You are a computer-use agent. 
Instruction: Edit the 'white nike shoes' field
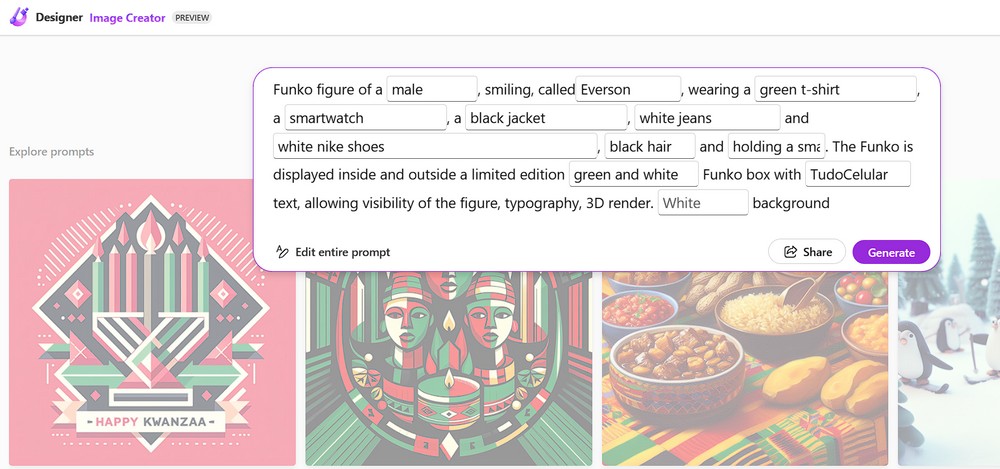[x=435, y=147]
